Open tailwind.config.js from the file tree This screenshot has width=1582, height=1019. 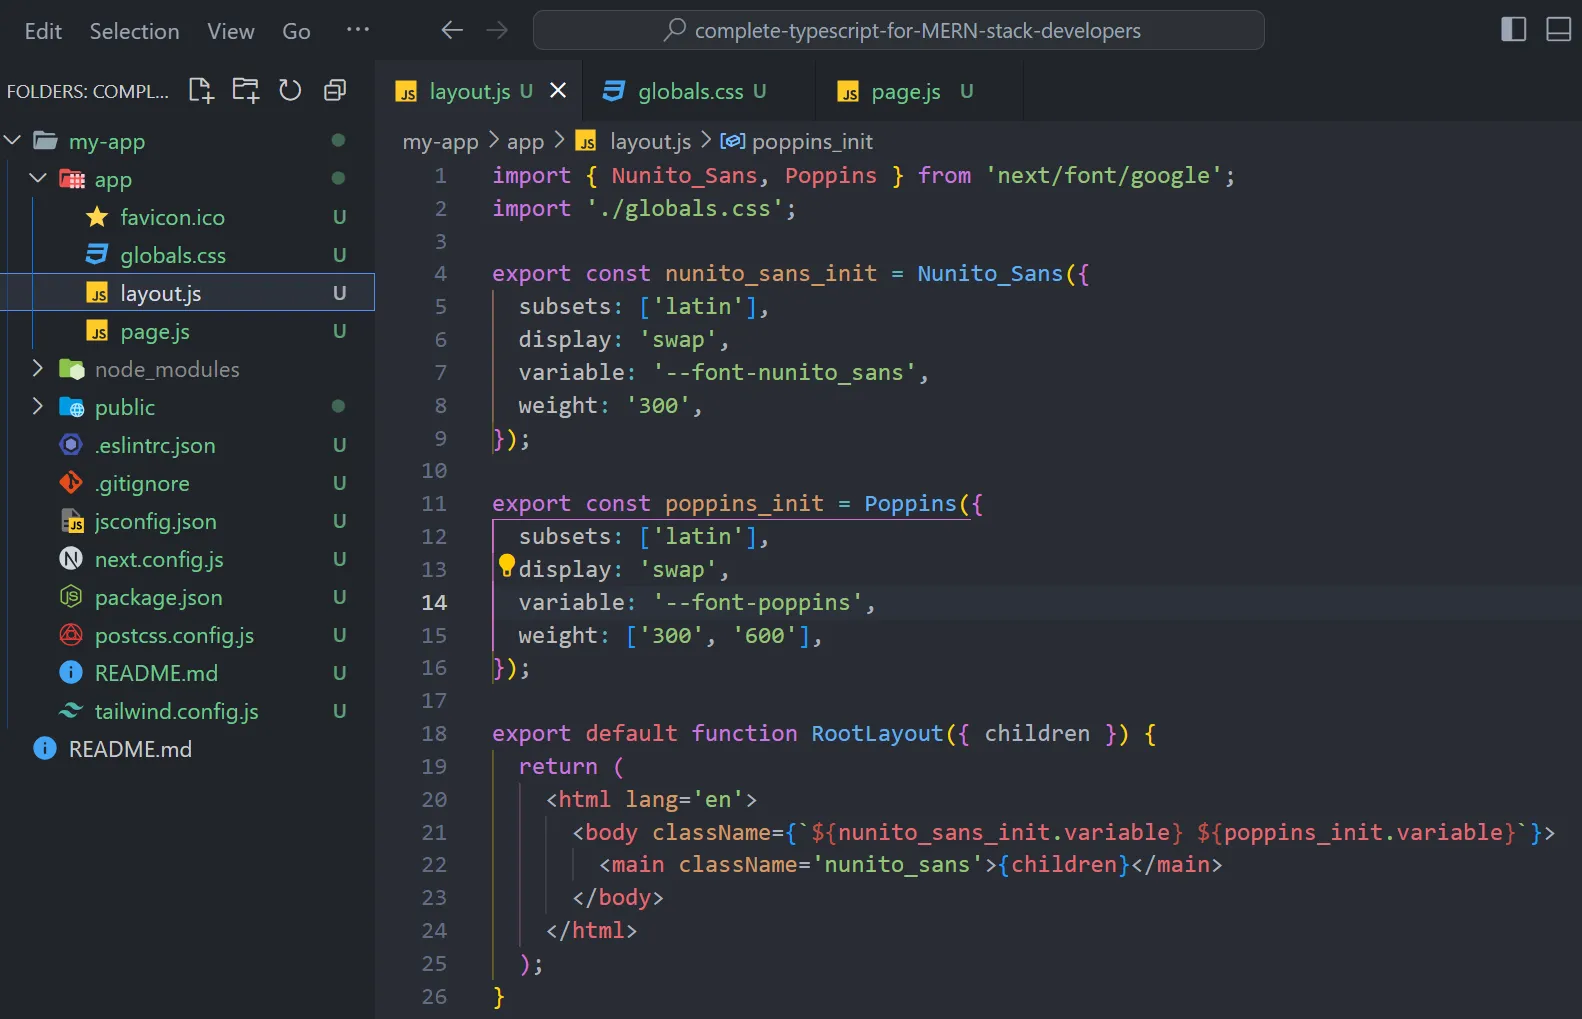[x=176, y=711]
